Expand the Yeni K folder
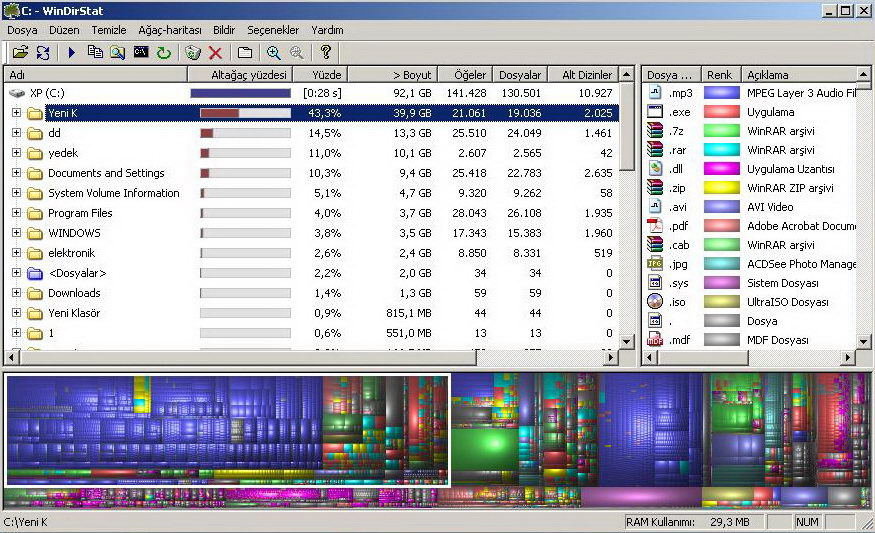The height and width of the screenshot is (533, 875). coord(16,113)
